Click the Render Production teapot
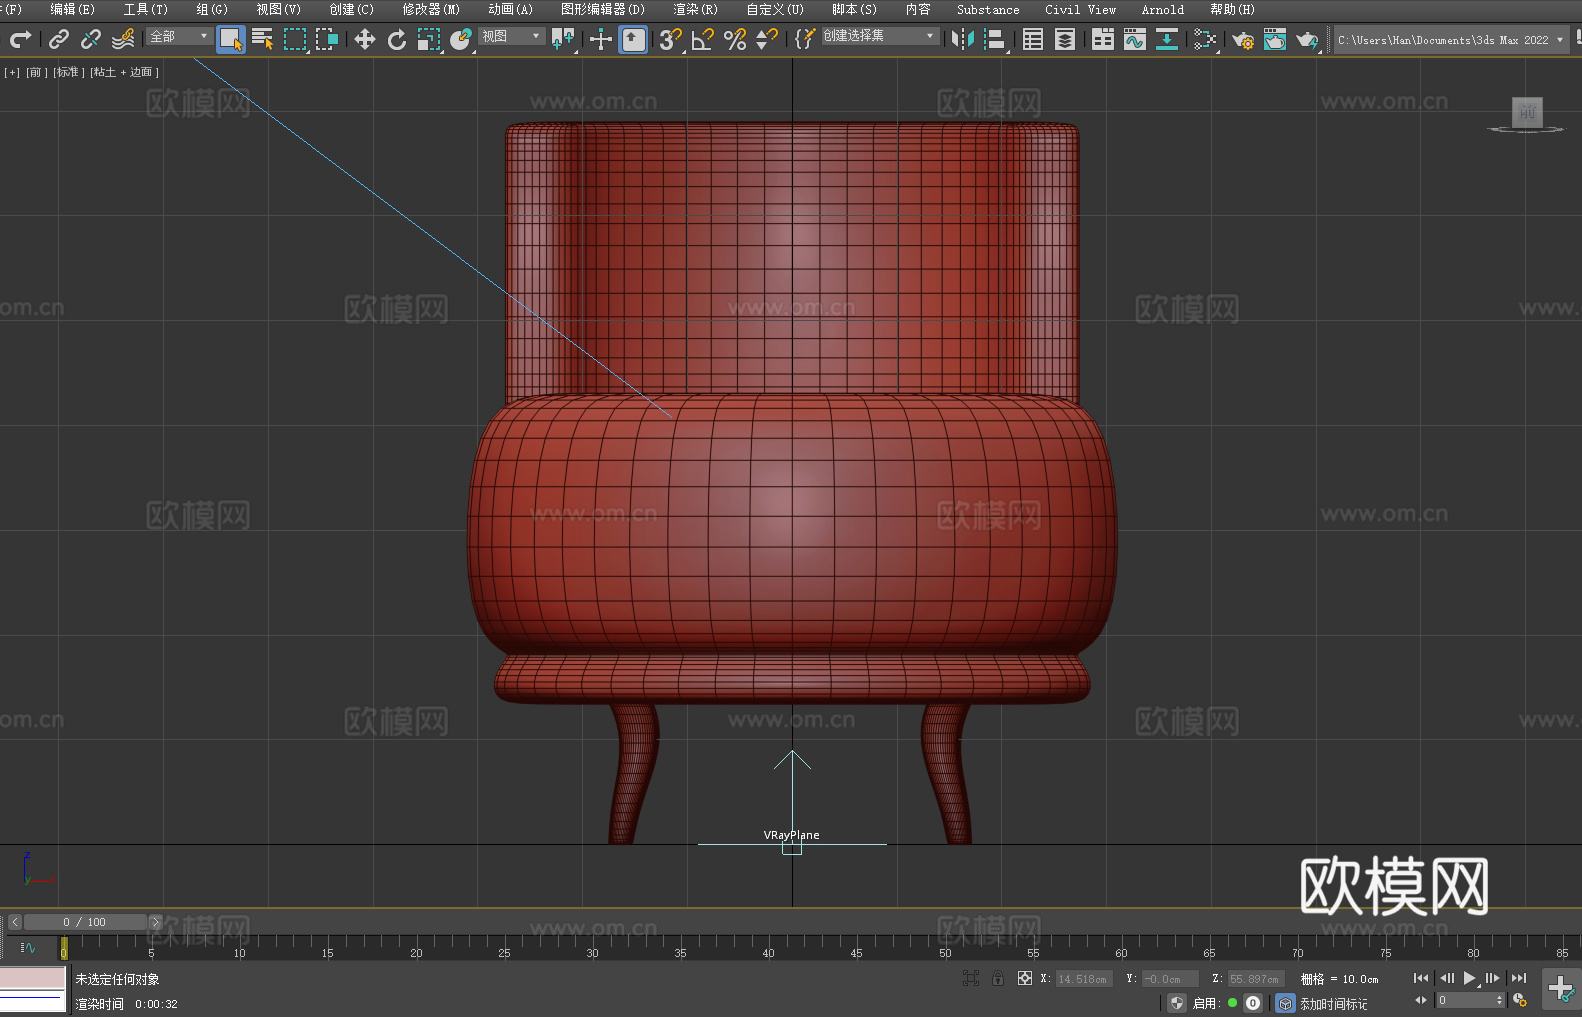The width and height of the screenshot is (1582, 1017). click(1307, 39)
